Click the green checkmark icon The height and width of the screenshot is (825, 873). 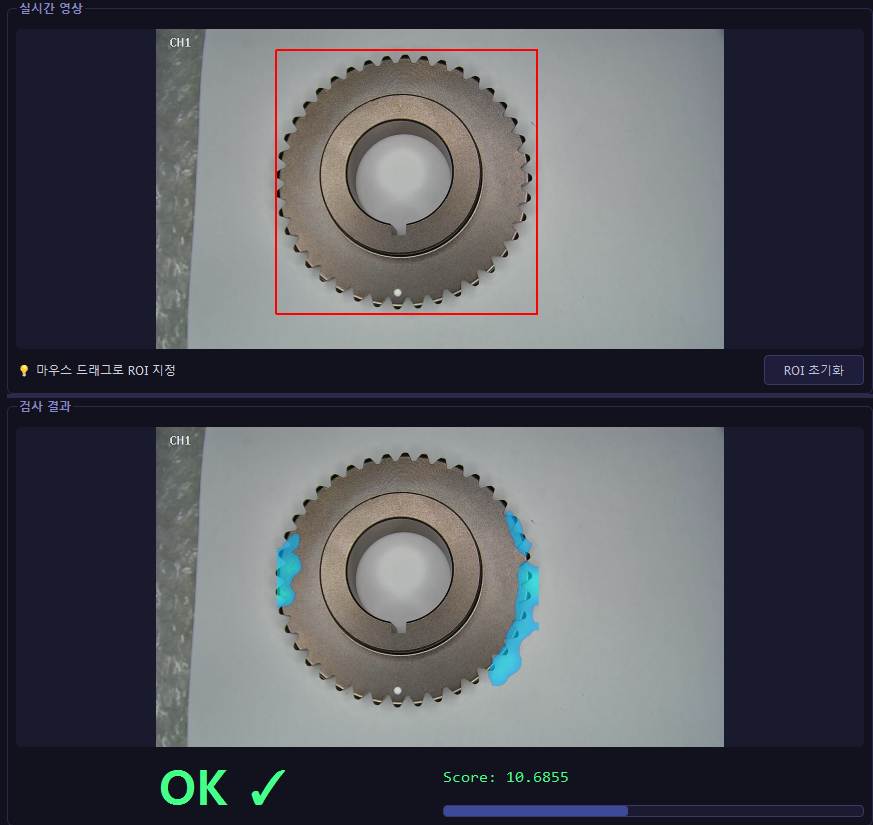pos(268,787)
